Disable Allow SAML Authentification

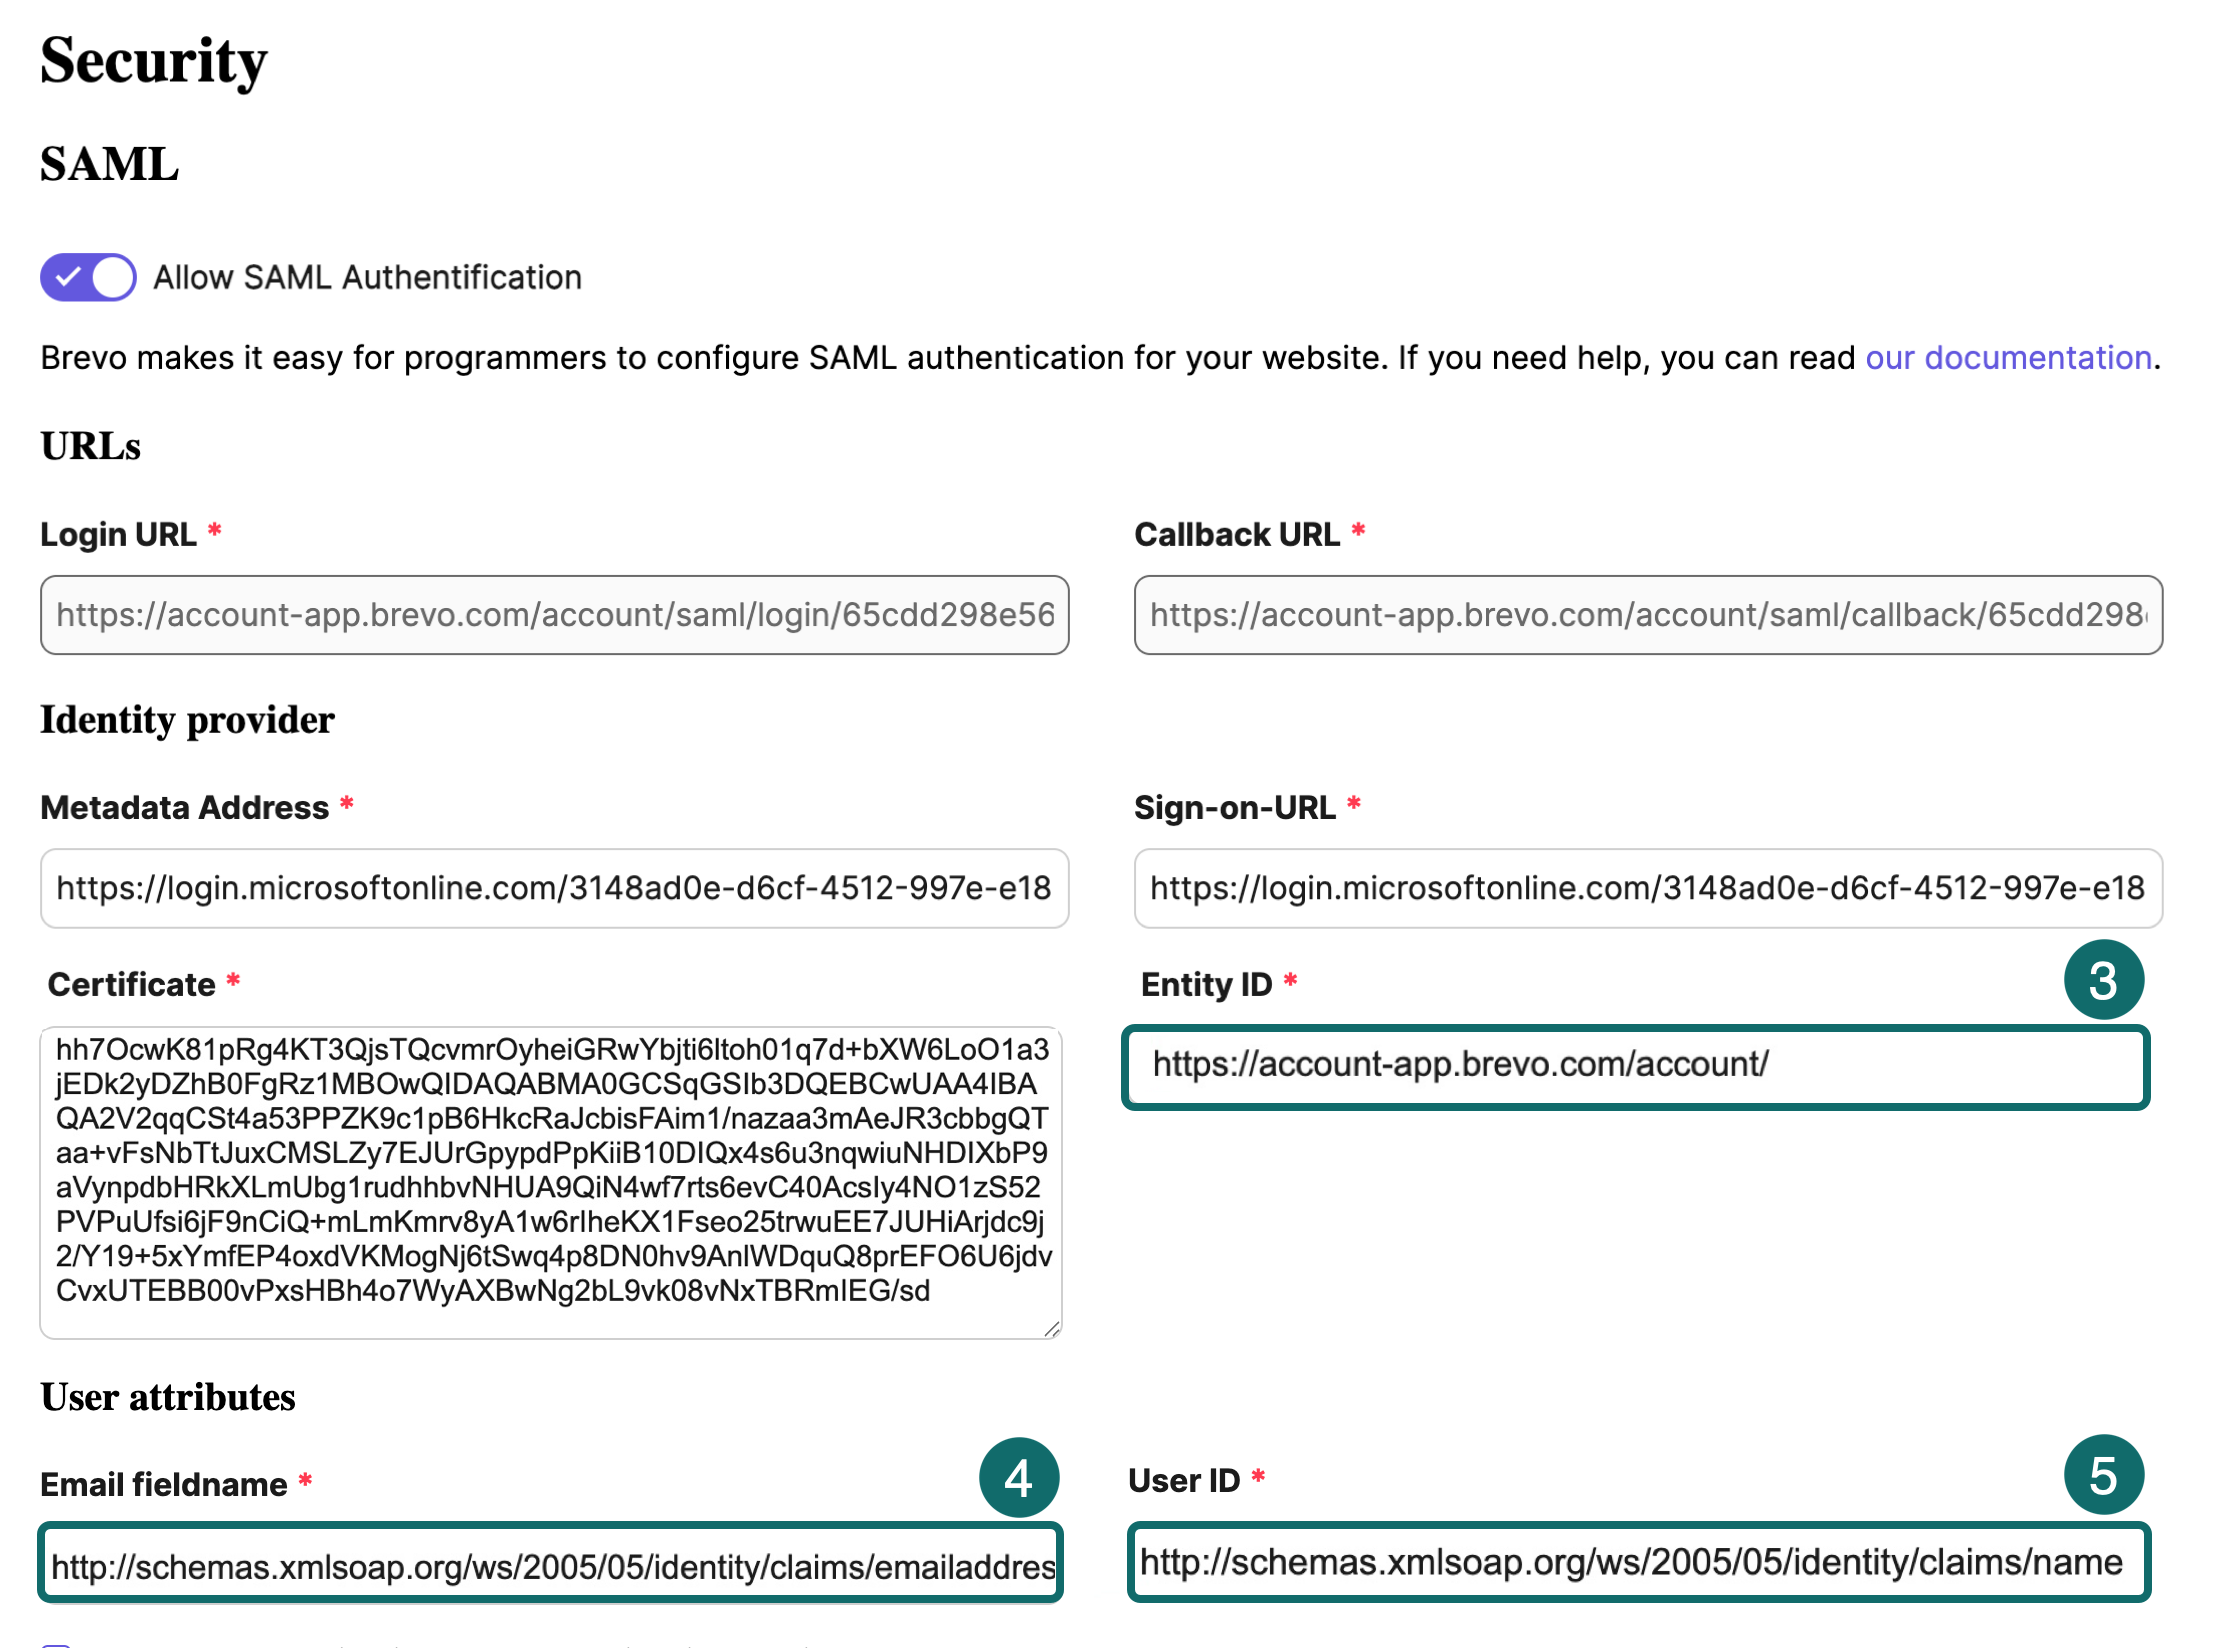pos(87,277)
